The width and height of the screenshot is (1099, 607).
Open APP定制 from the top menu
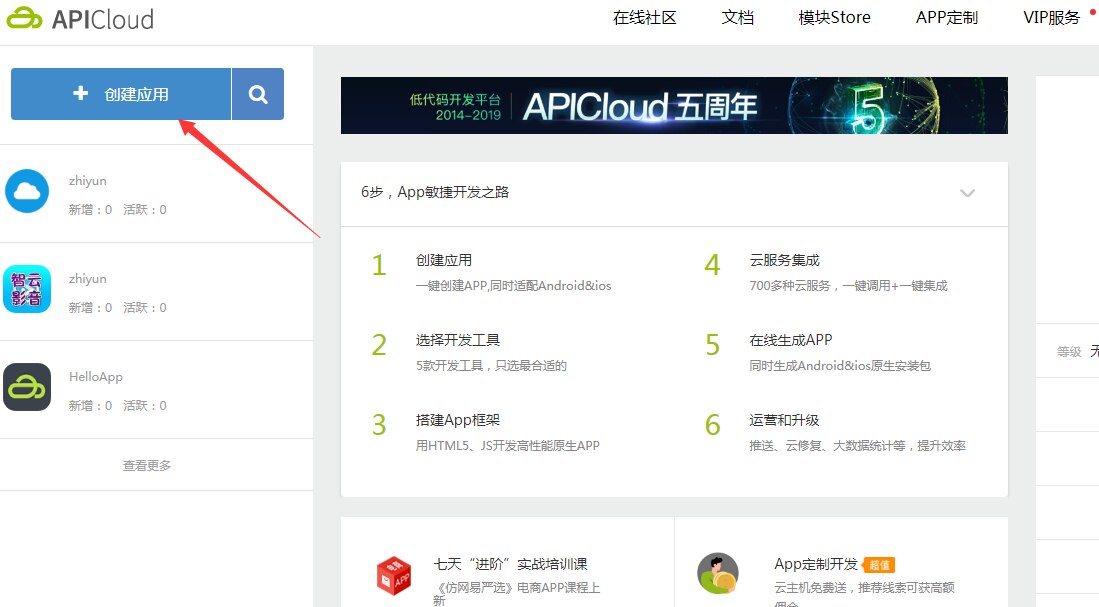tap(946, 17)
